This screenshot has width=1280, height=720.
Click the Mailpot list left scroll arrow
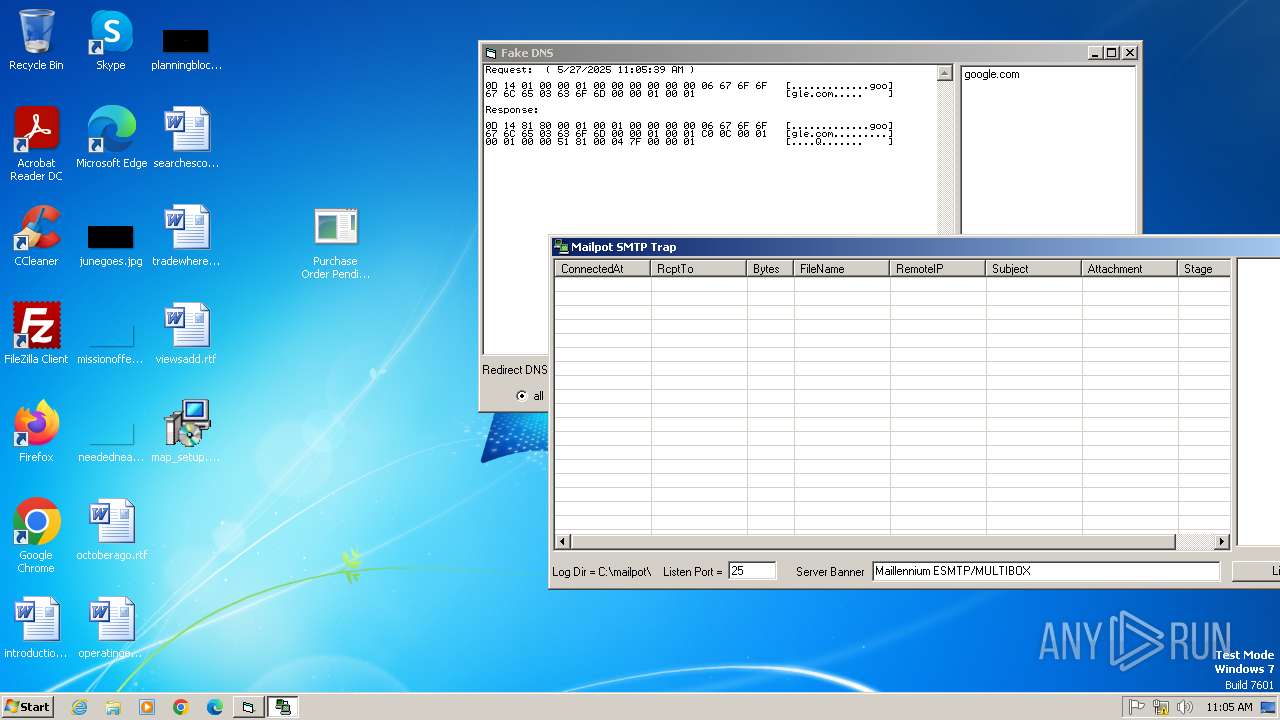[x=563, y=542]
